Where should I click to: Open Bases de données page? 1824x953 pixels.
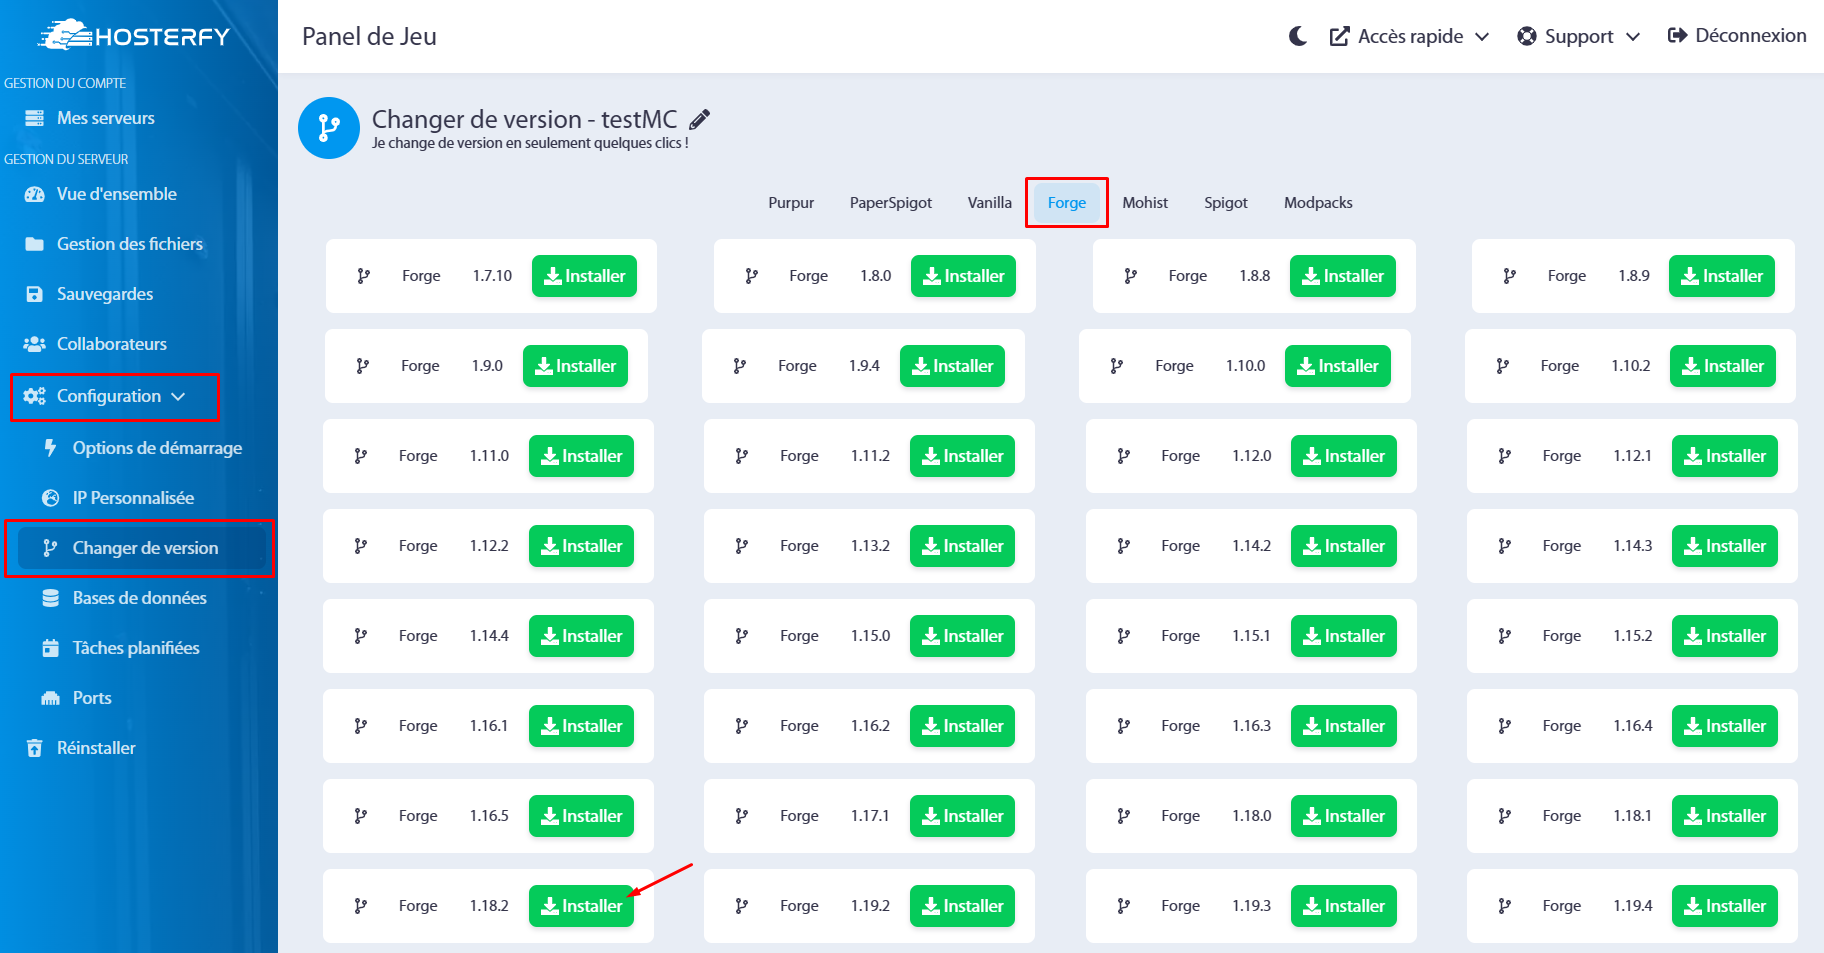[x=140, y=598]
